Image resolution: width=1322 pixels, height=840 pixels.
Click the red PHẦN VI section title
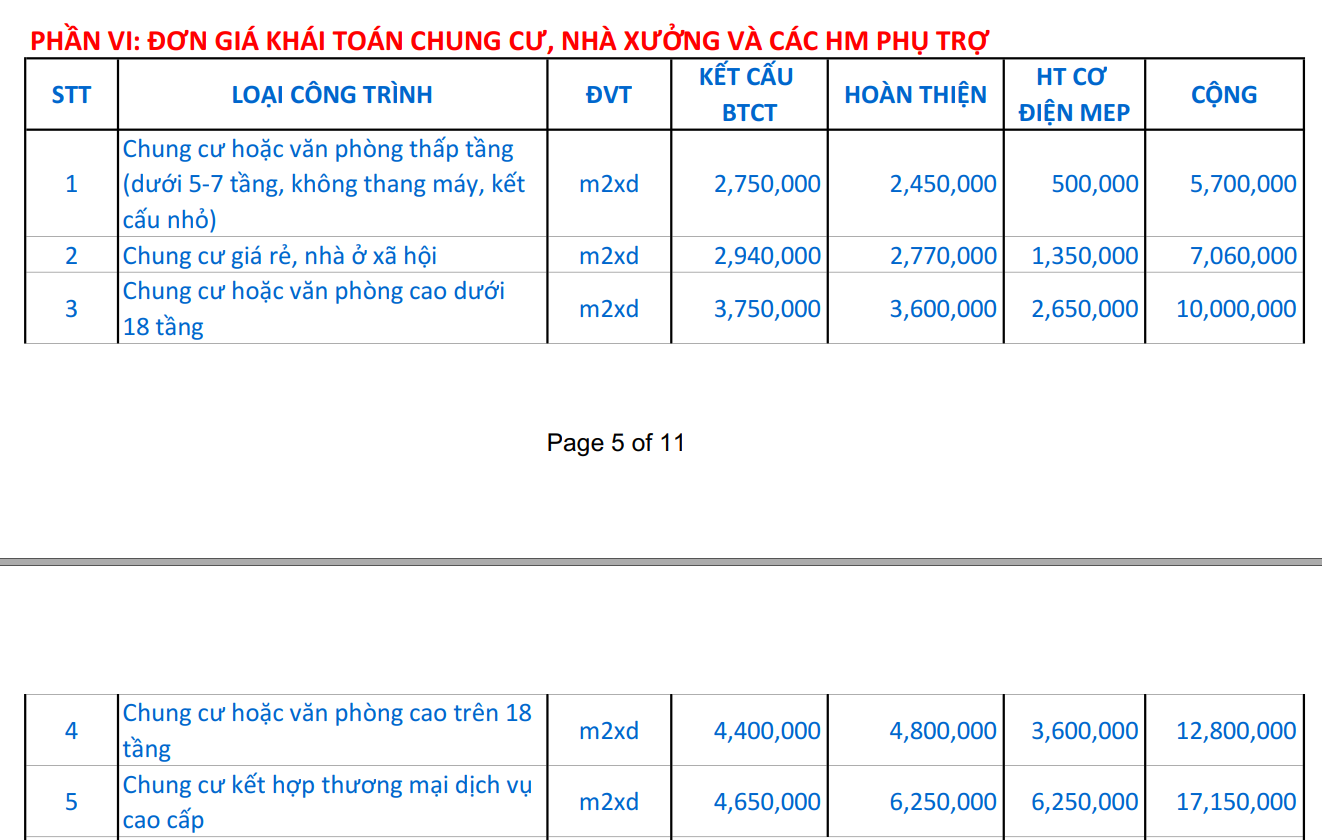(x=509, y=40)
